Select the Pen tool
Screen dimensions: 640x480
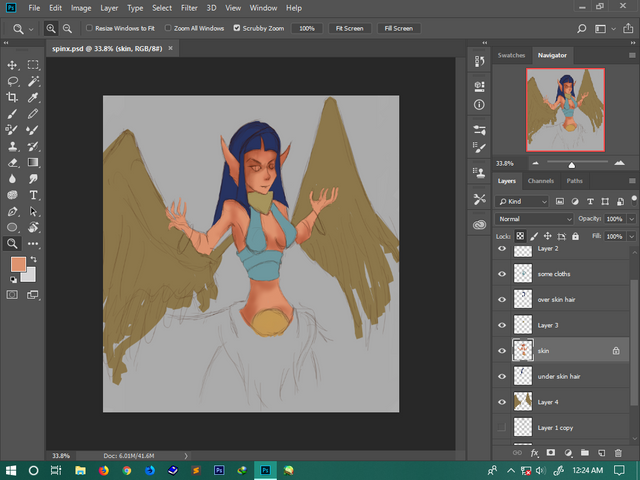pyautogui.click(x=12, y=211)
